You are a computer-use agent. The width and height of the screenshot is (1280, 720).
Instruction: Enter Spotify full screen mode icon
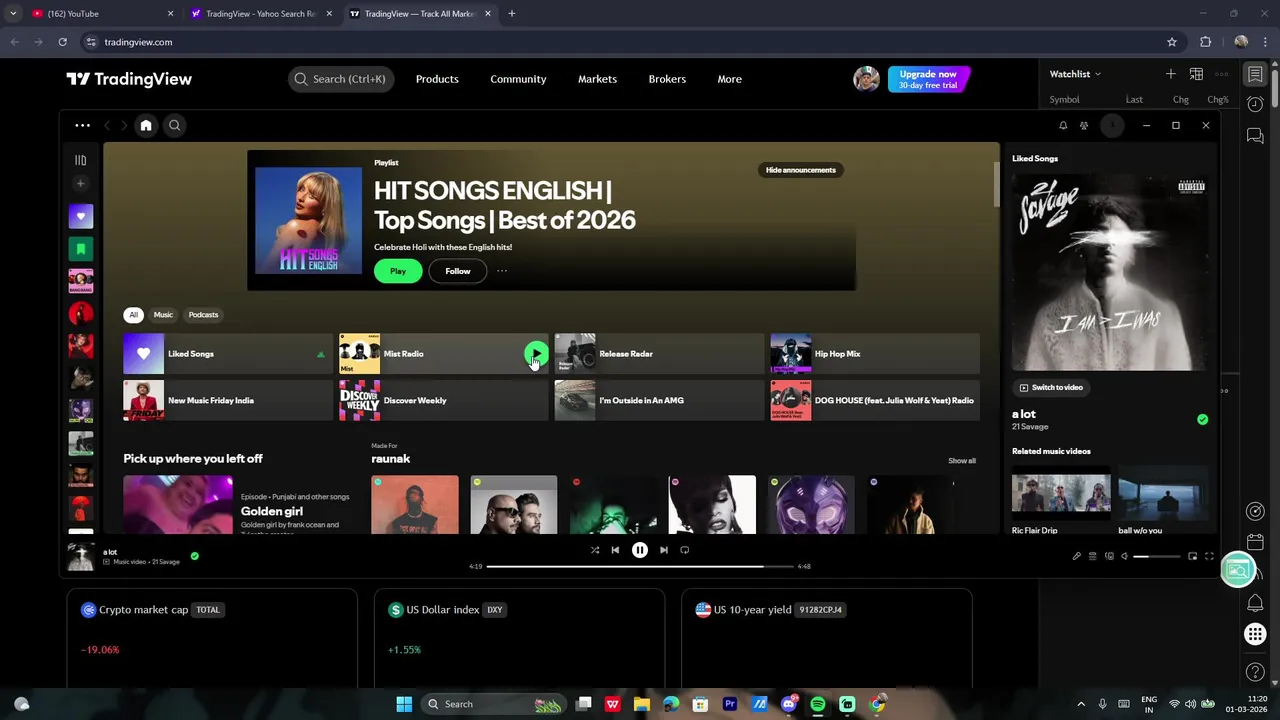pyautogui.click(x=1209, y=556)
